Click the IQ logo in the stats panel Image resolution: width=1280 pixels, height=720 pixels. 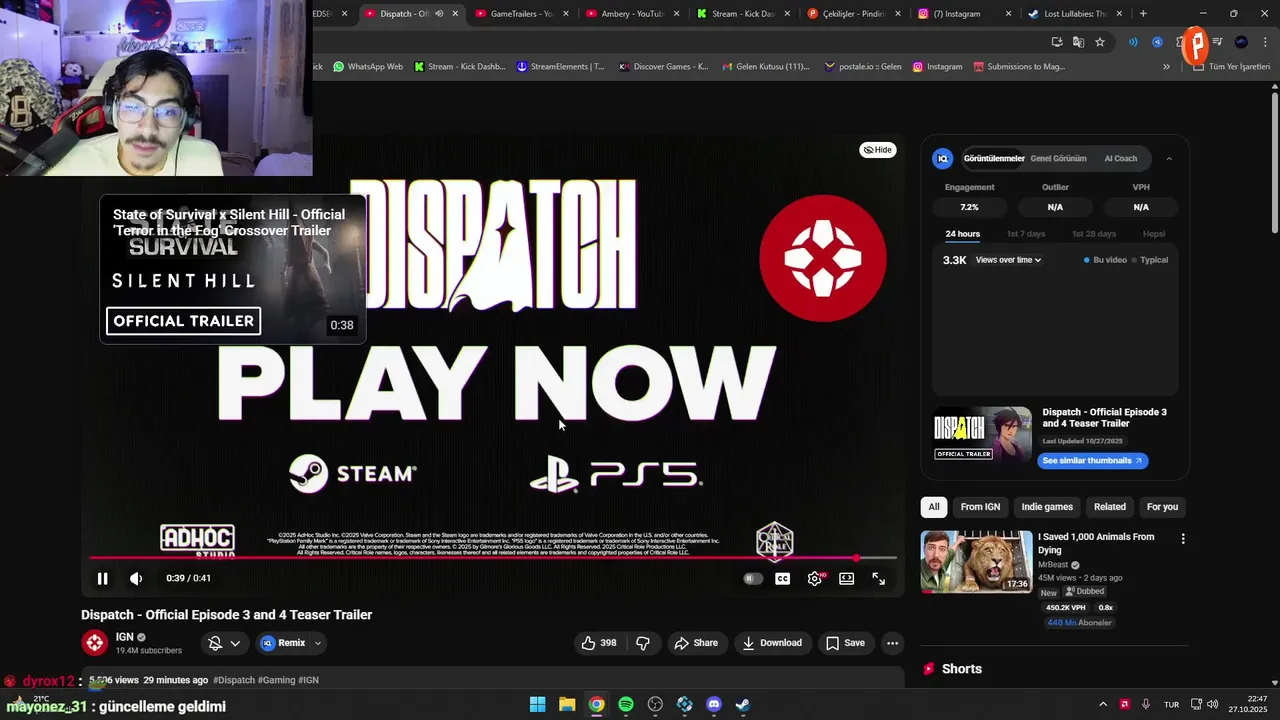click(942, 158)
